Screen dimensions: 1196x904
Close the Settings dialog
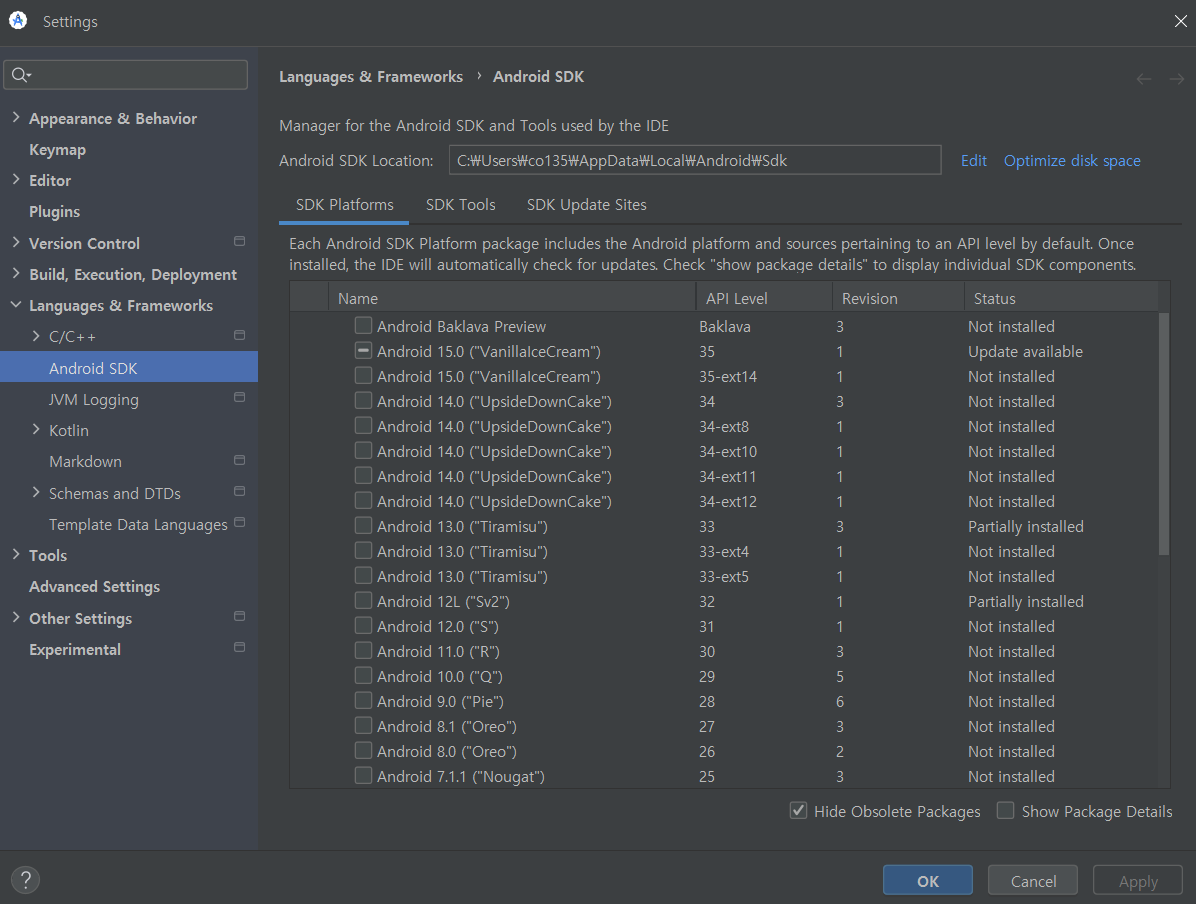coord(1180,21)
